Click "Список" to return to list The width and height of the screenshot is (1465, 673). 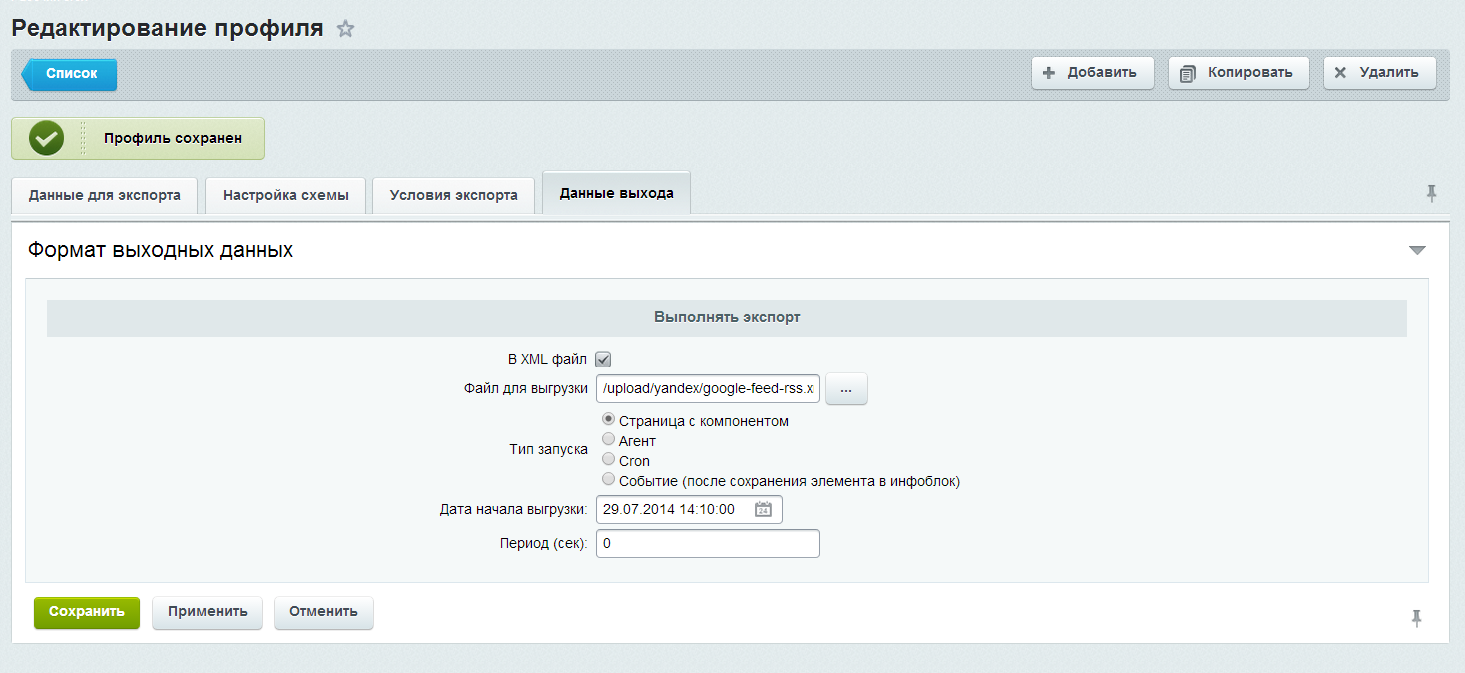71,74
